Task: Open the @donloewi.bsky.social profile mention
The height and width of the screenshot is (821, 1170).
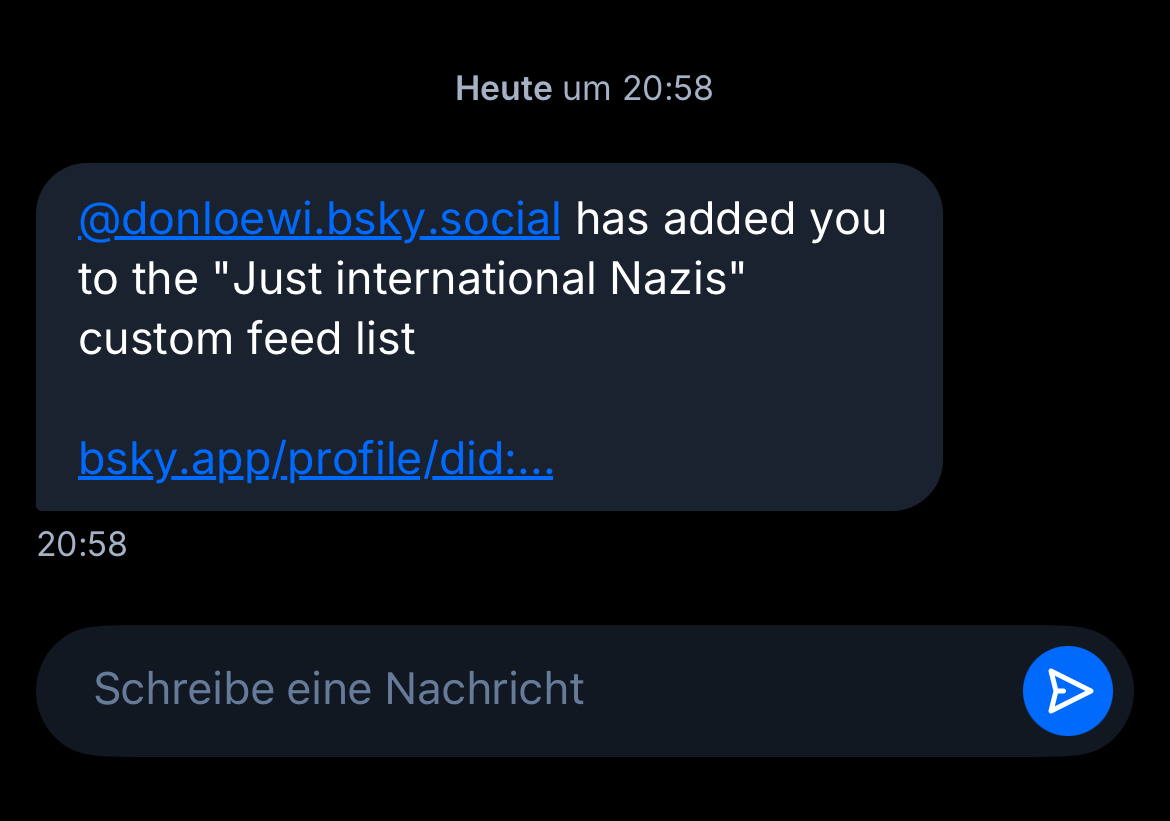Action: (x=319, y=219)
